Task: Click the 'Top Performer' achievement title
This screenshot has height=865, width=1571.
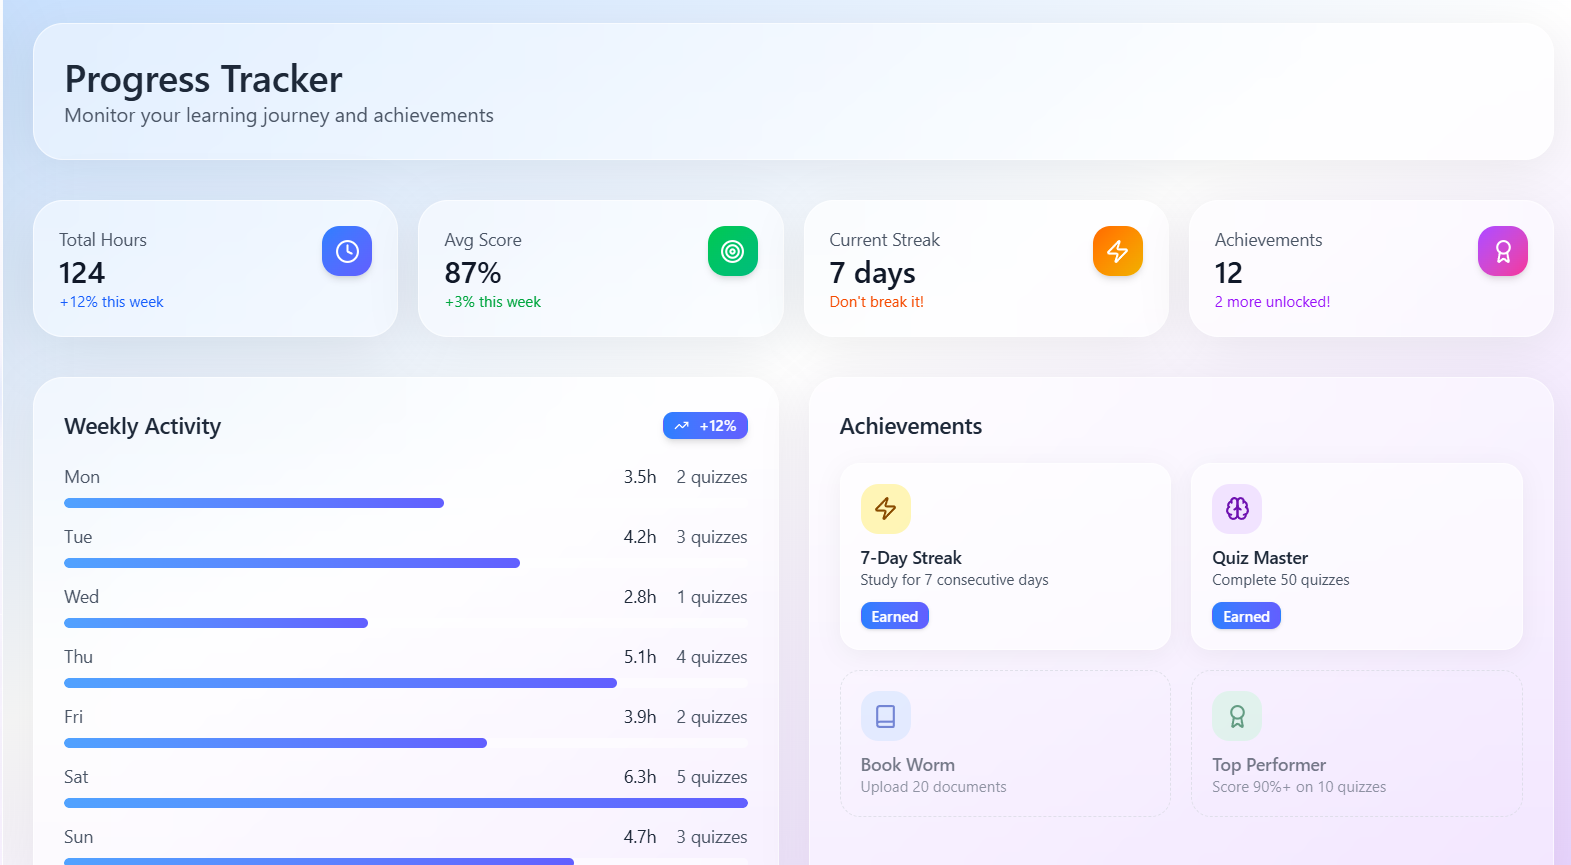Action: [x=1269, y=765]
